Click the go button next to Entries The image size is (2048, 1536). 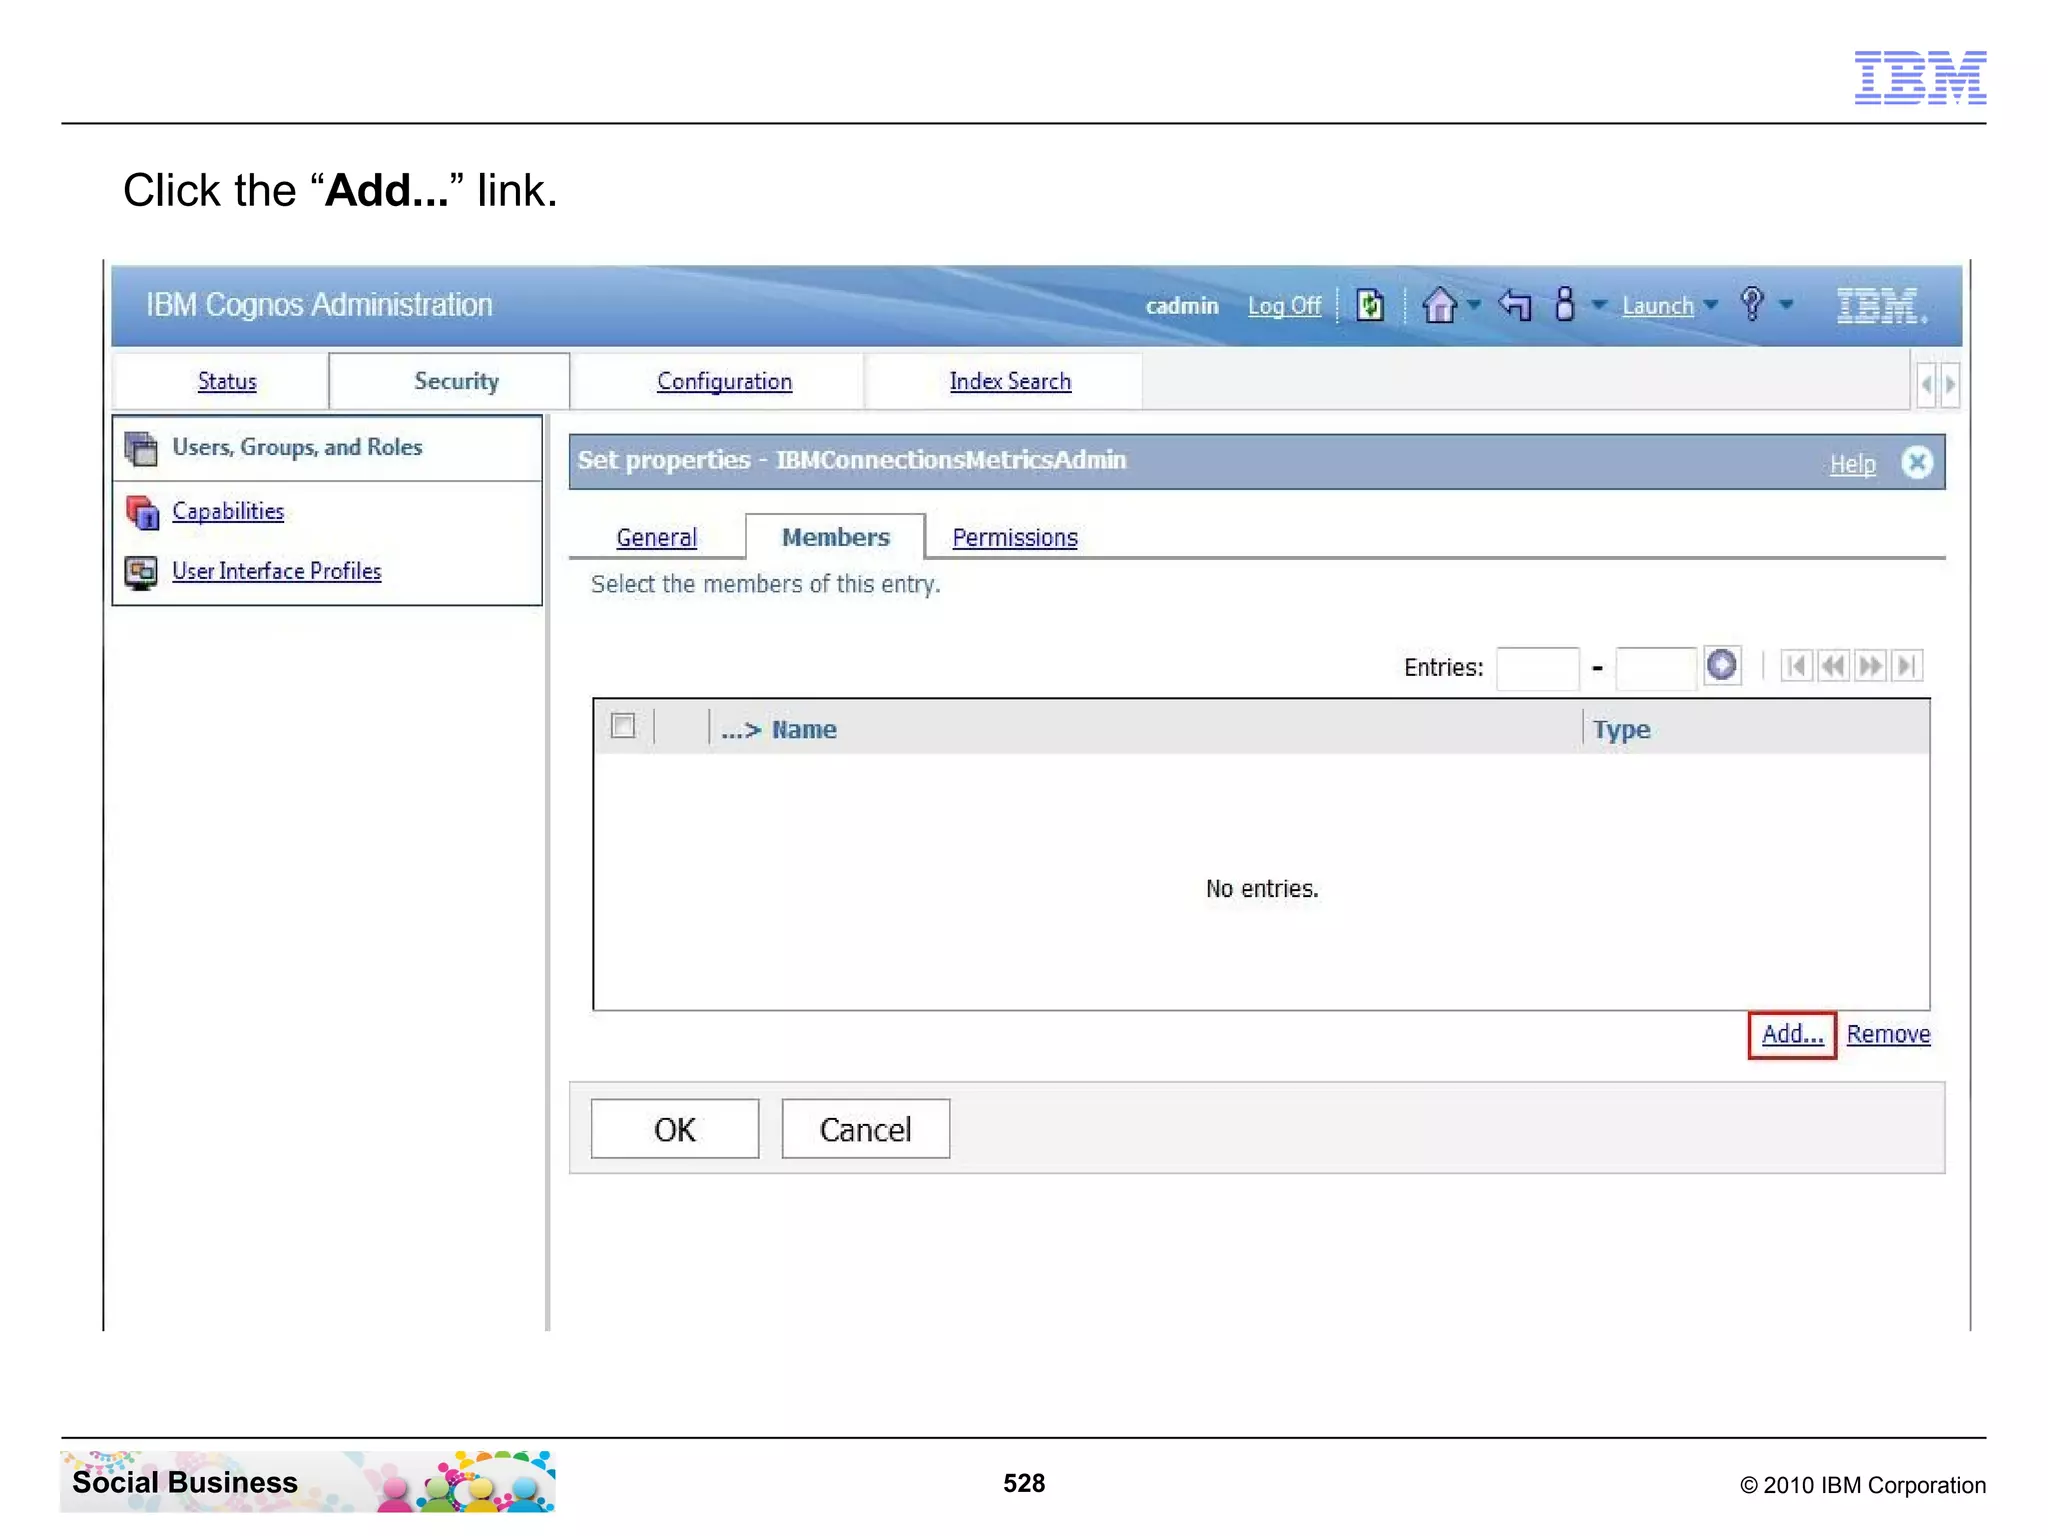(1722, 665)
